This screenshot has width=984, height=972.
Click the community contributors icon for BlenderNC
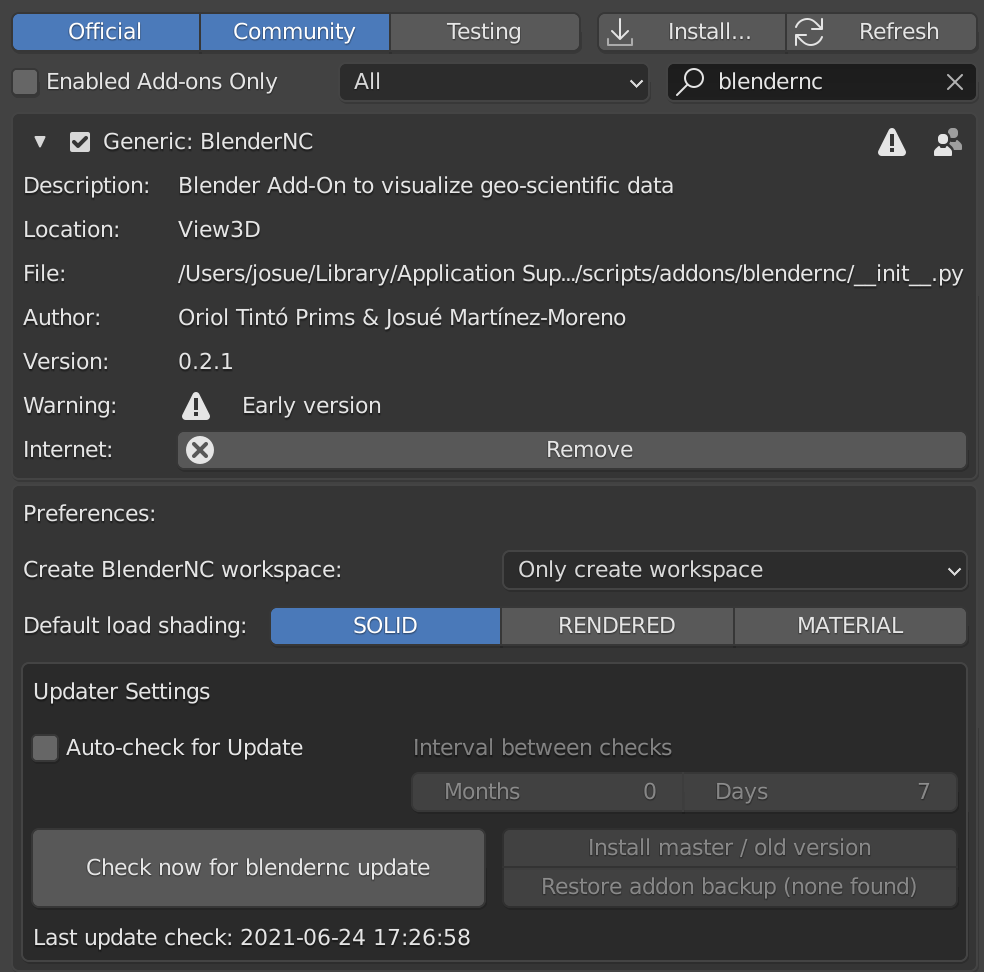click(945, 142)
